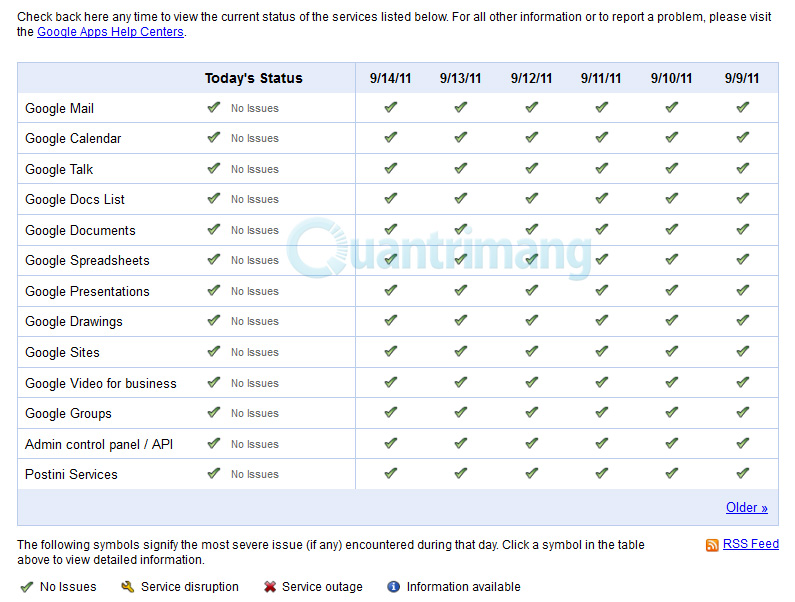
Task: Click Google Calendar checkmark under 9/13/11
Action: tap(461, 138)
